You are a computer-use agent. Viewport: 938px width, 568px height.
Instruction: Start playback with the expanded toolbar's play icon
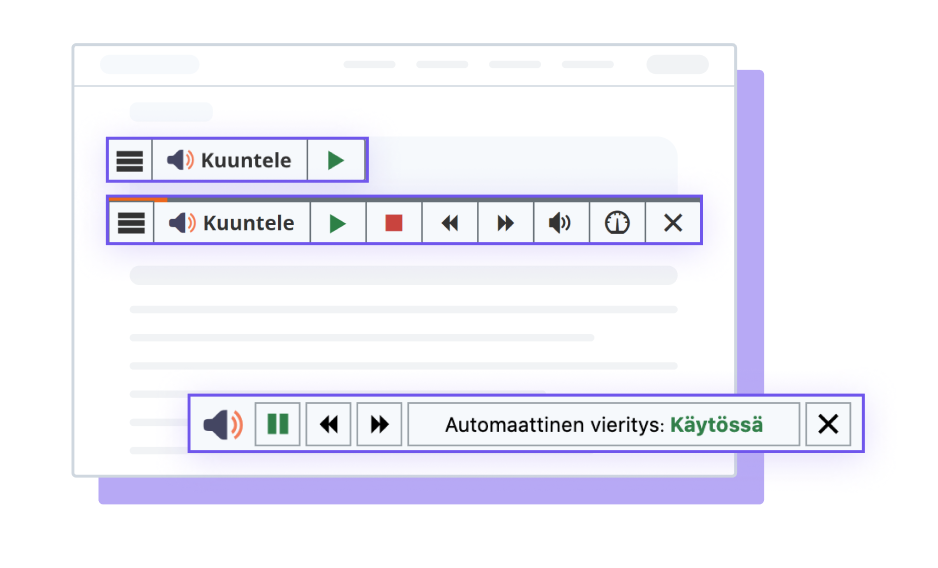[x=338, y=223]
